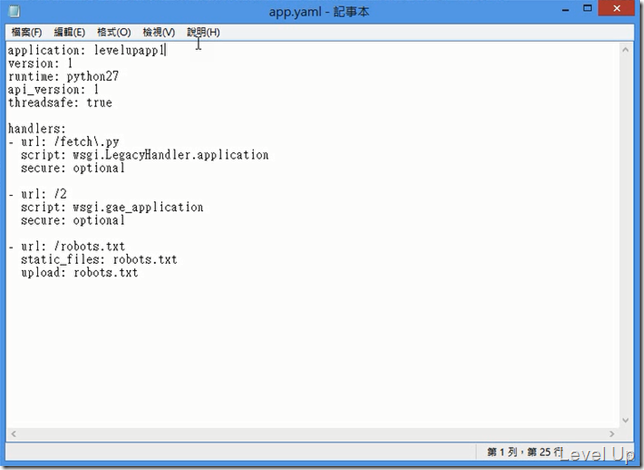
Task: Click the 'threadsafe: true' line
Action: 60,102
